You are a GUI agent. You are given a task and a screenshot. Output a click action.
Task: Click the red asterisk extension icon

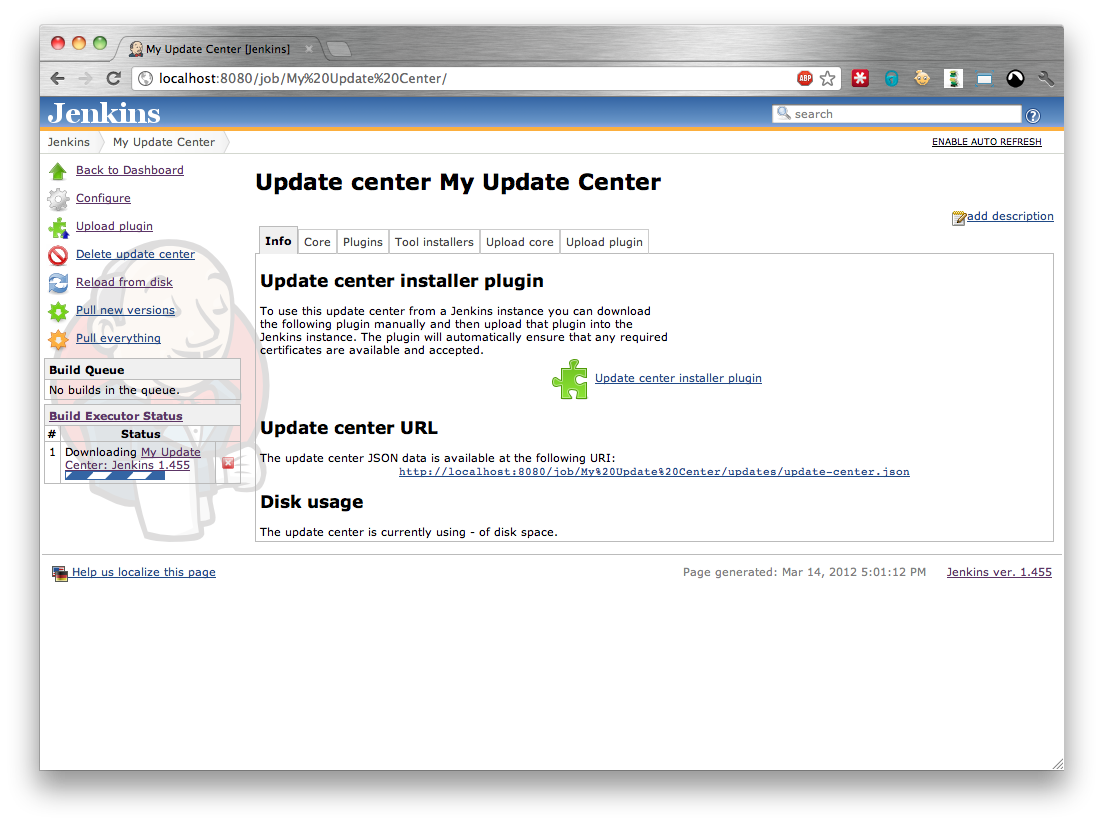click(x=860, y=78)
